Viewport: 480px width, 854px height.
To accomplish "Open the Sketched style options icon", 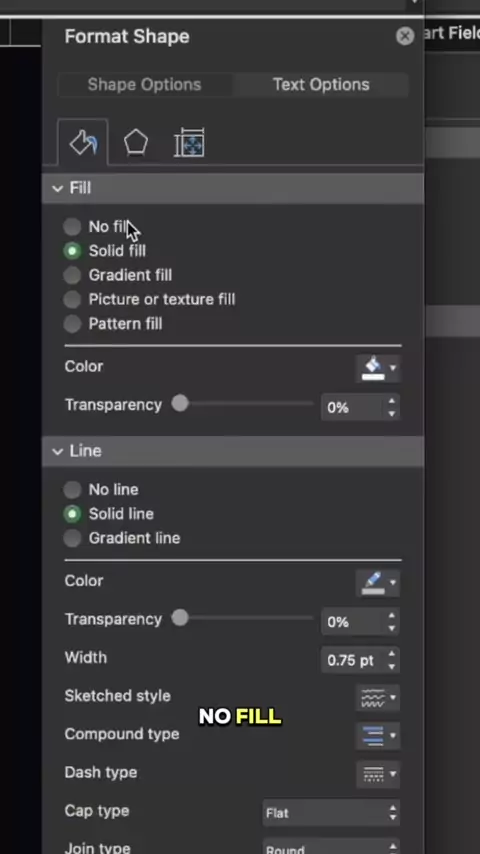I will [x=378, y=697].
